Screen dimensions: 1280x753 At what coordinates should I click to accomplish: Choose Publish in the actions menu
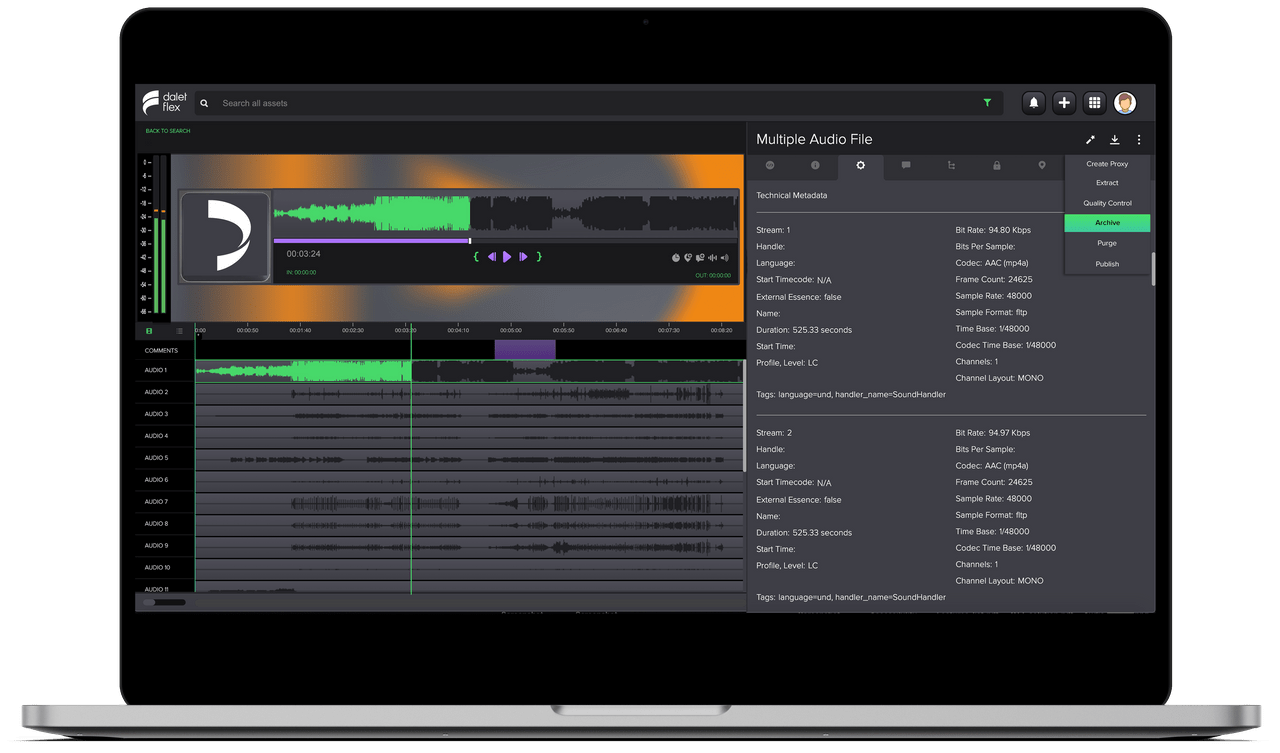coord(1107,264)
